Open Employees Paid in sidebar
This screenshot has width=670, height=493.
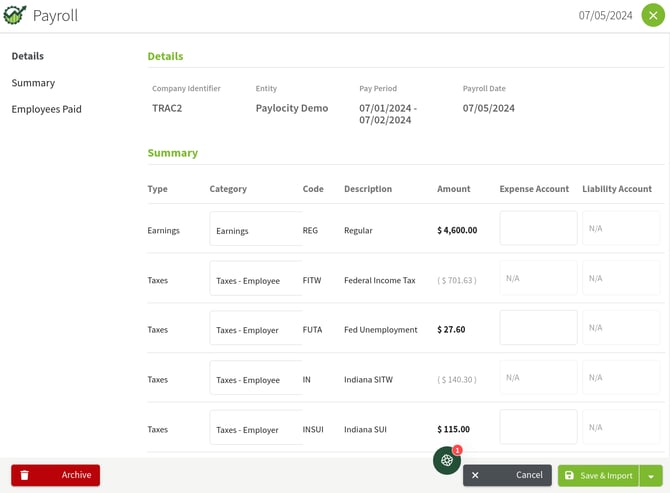pyautogui.click(x=46, y=109)
